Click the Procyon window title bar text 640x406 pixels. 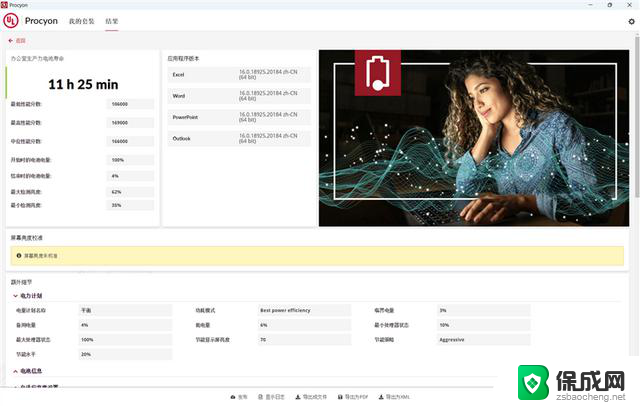coord(18,5)
